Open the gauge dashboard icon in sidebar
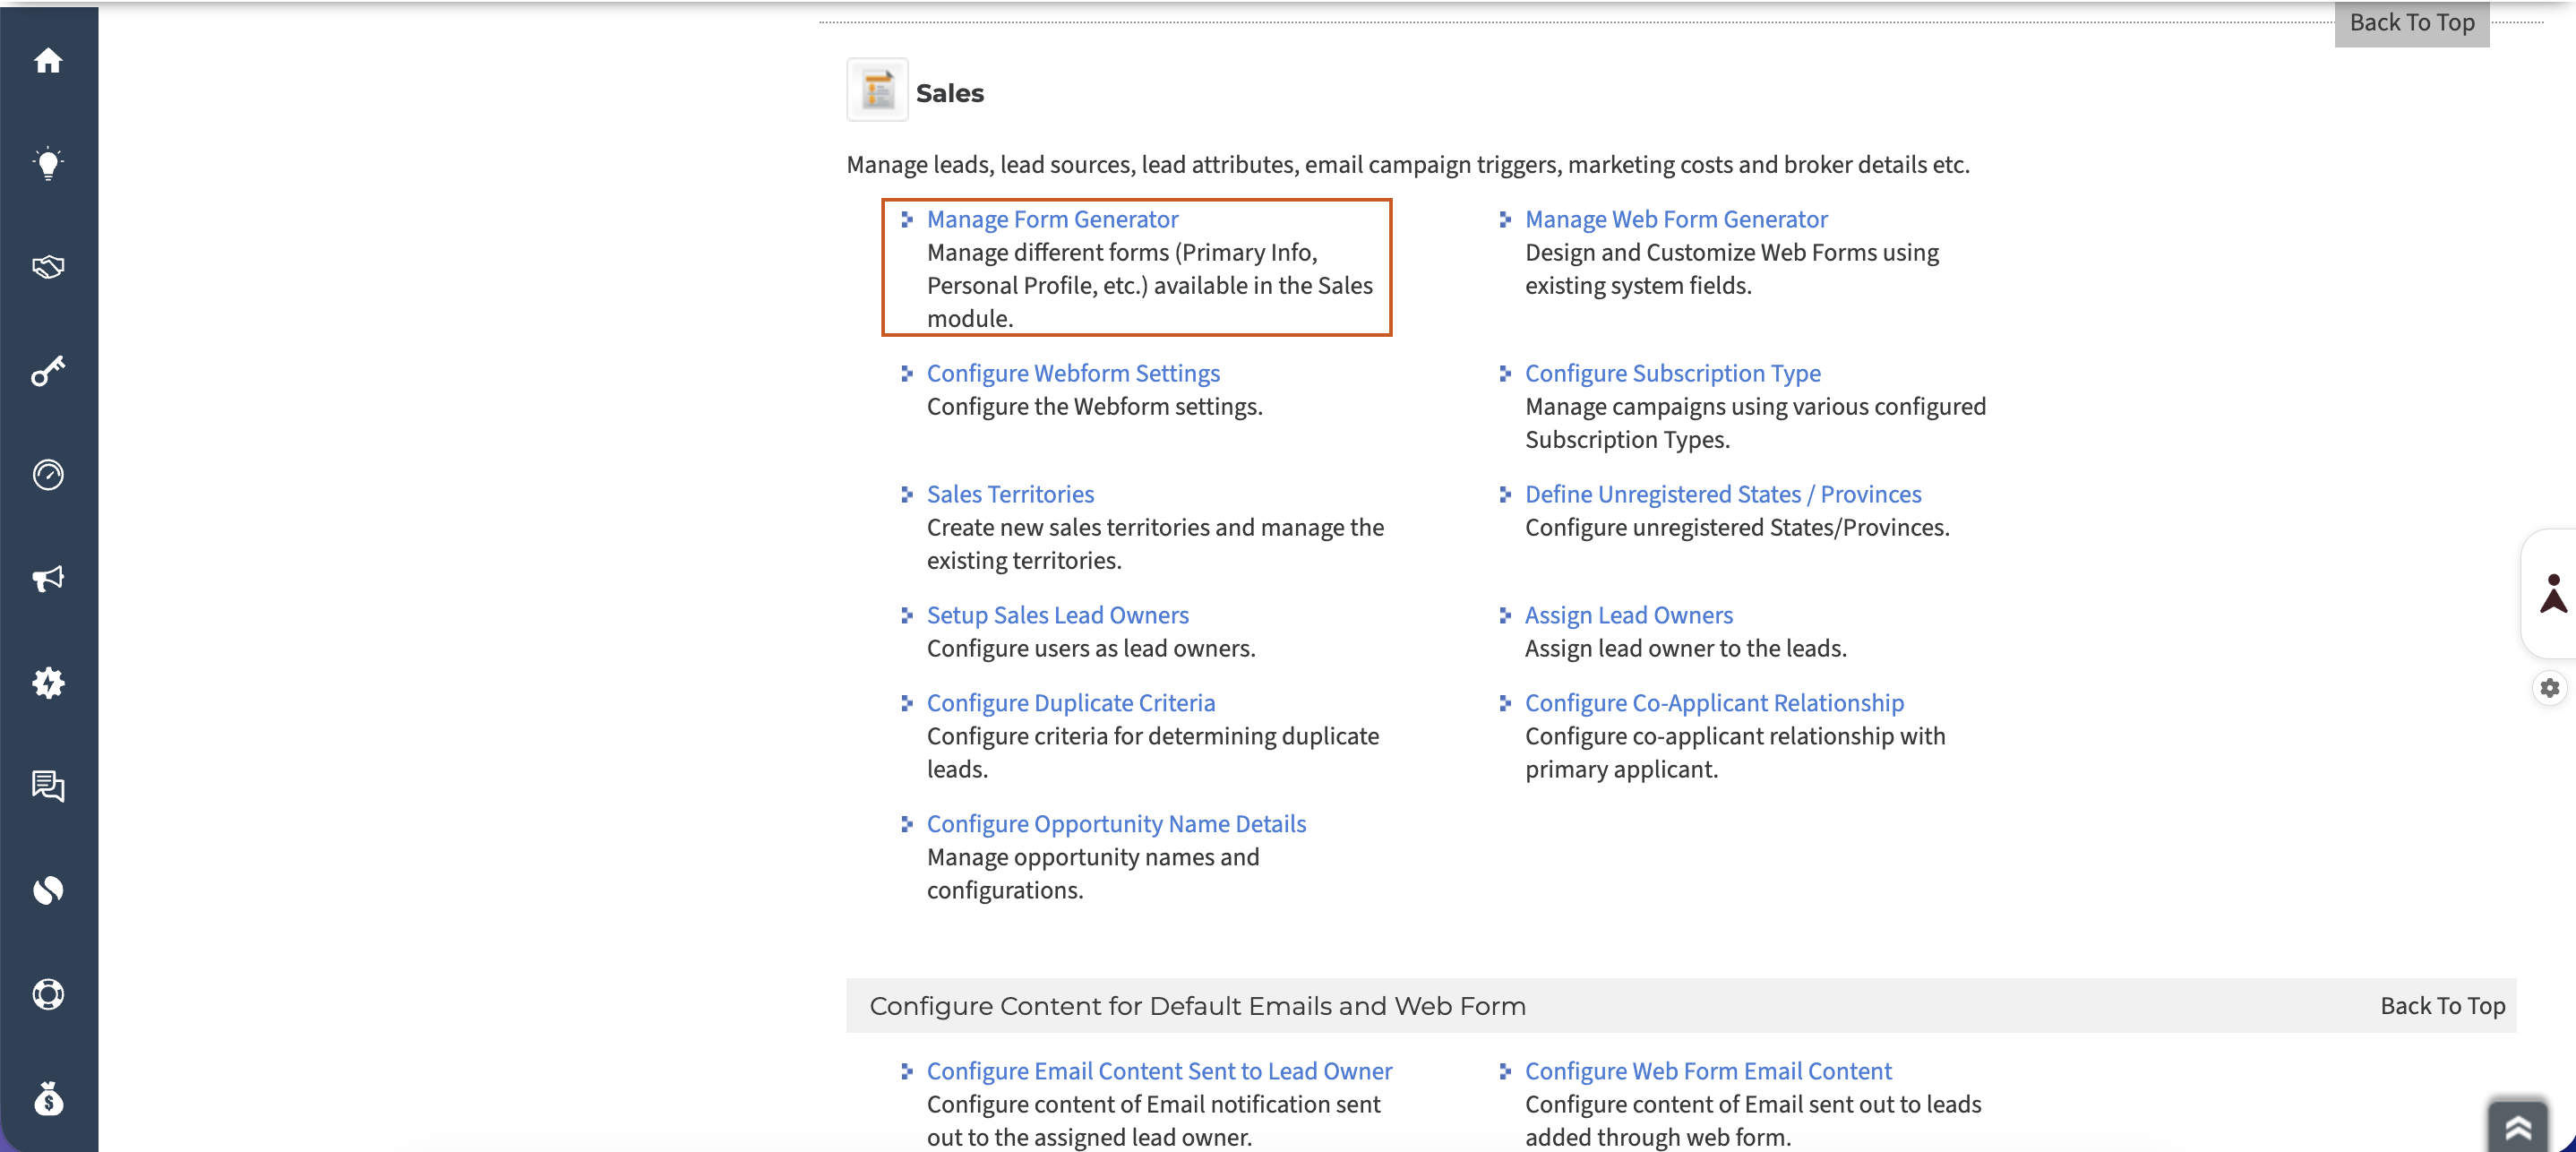 tap(48, 475)
